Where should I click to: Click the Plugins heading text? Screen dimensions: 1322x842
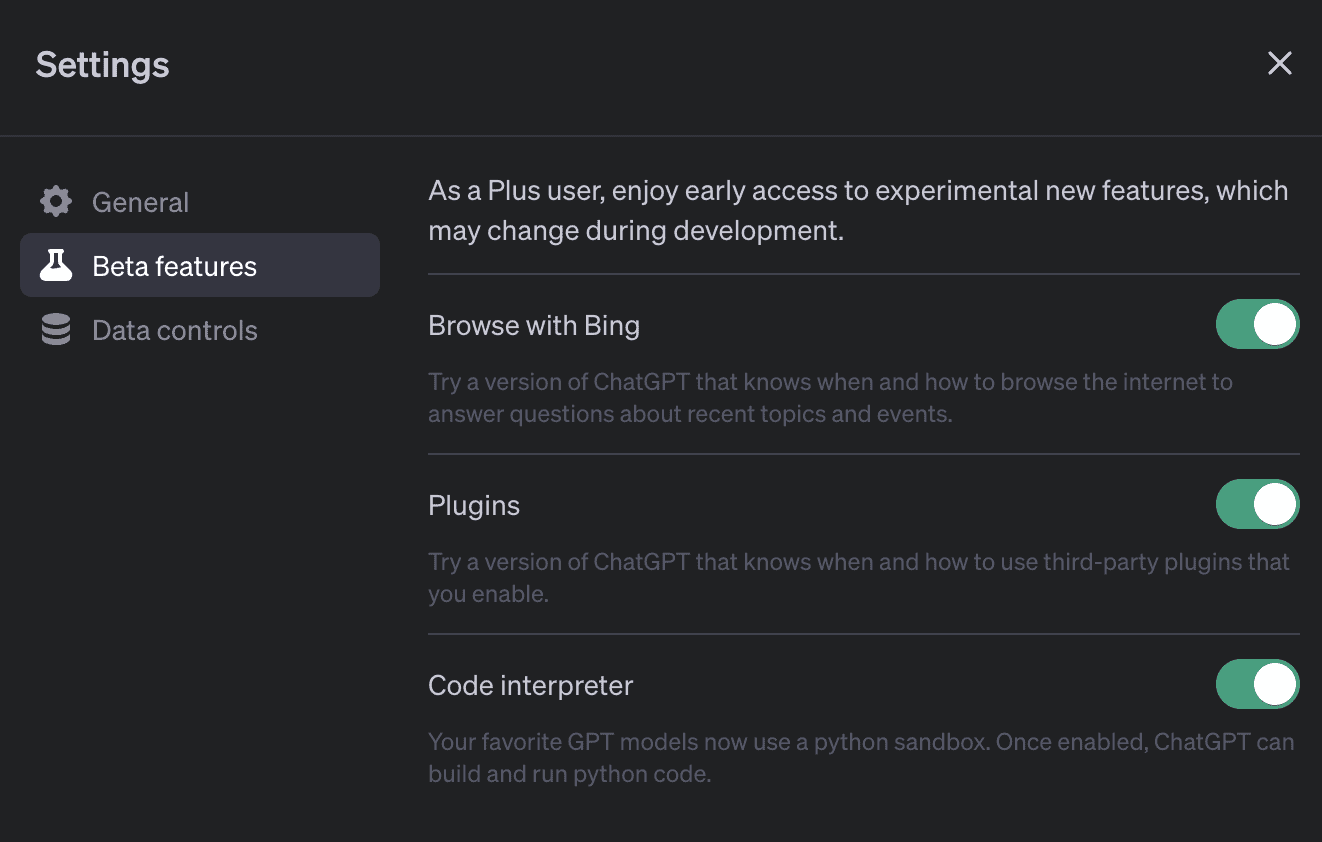point(474,506)
